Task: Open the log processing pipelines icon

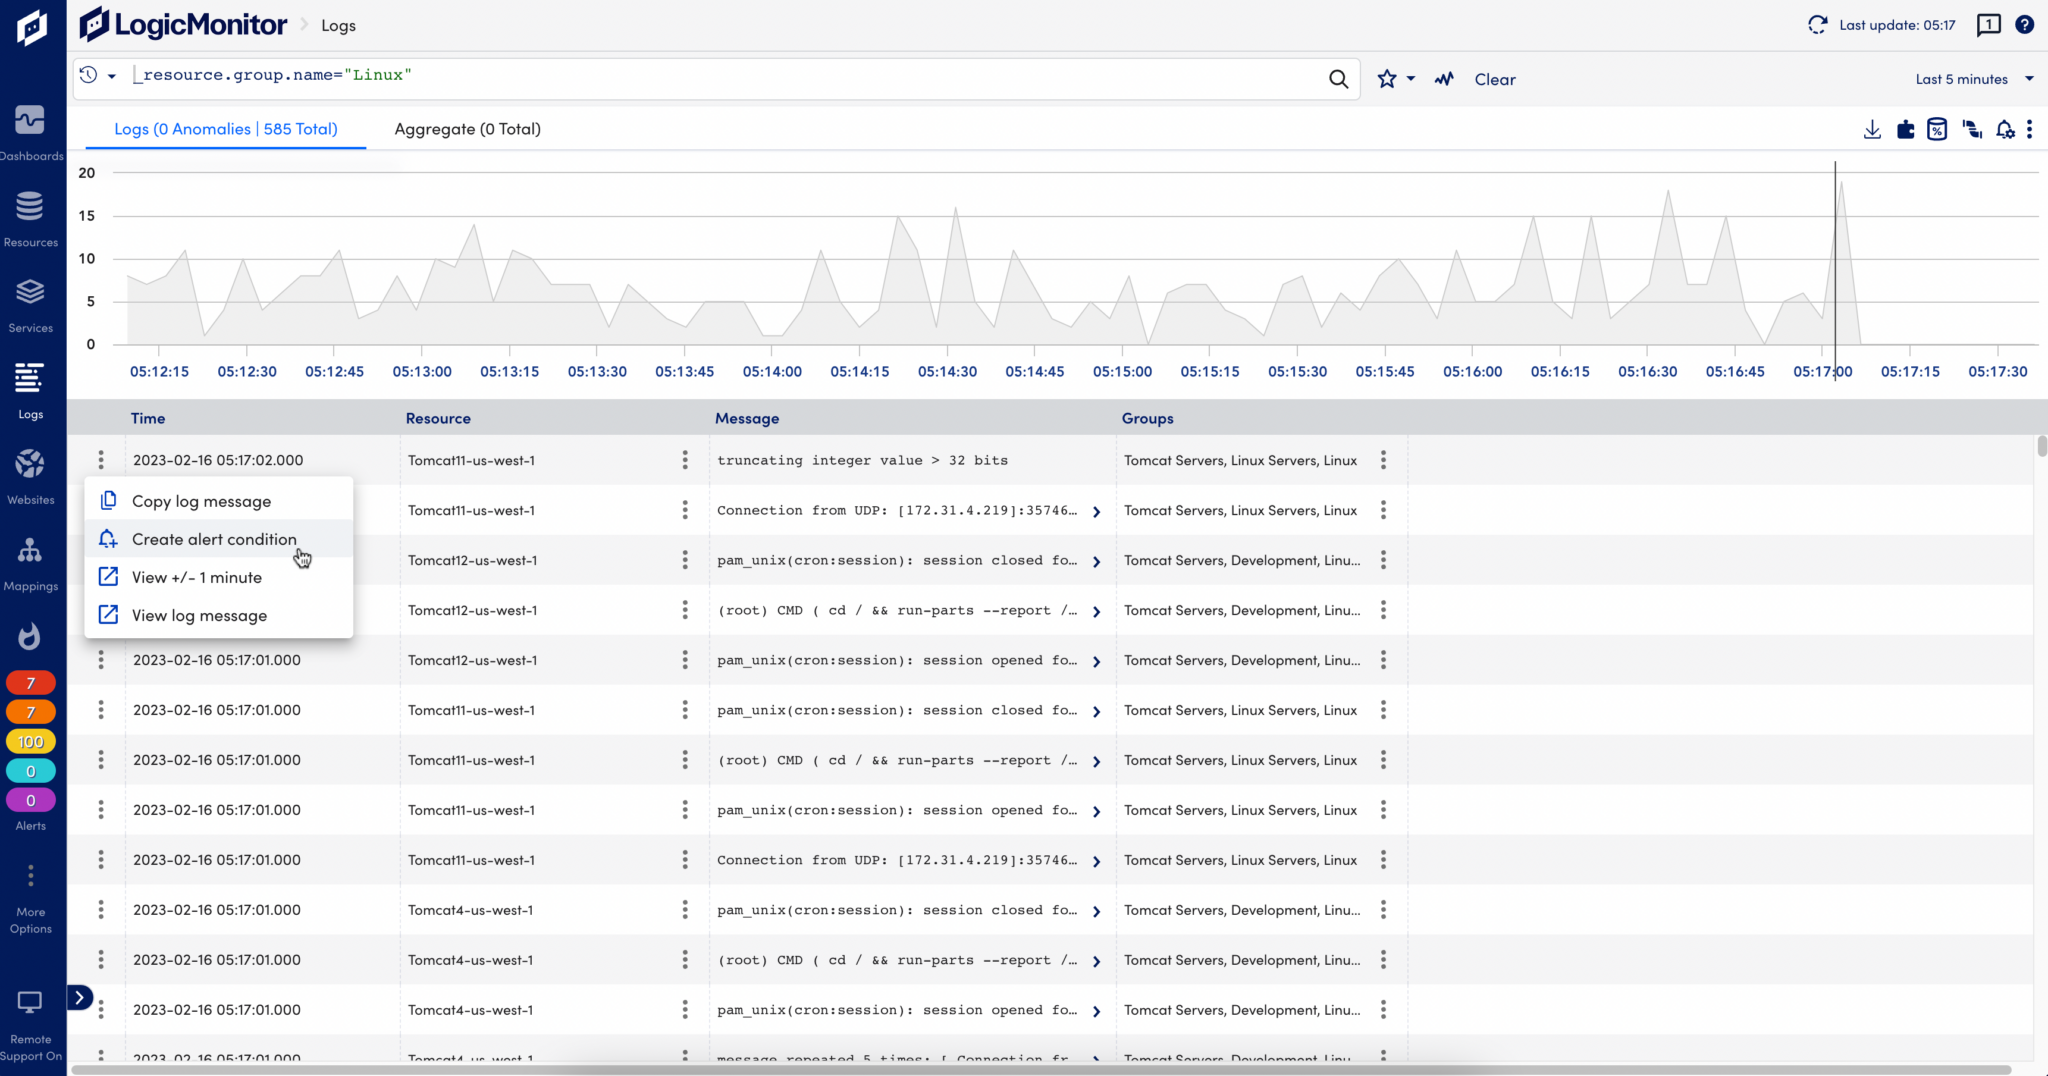Action: click(1971, 129)
